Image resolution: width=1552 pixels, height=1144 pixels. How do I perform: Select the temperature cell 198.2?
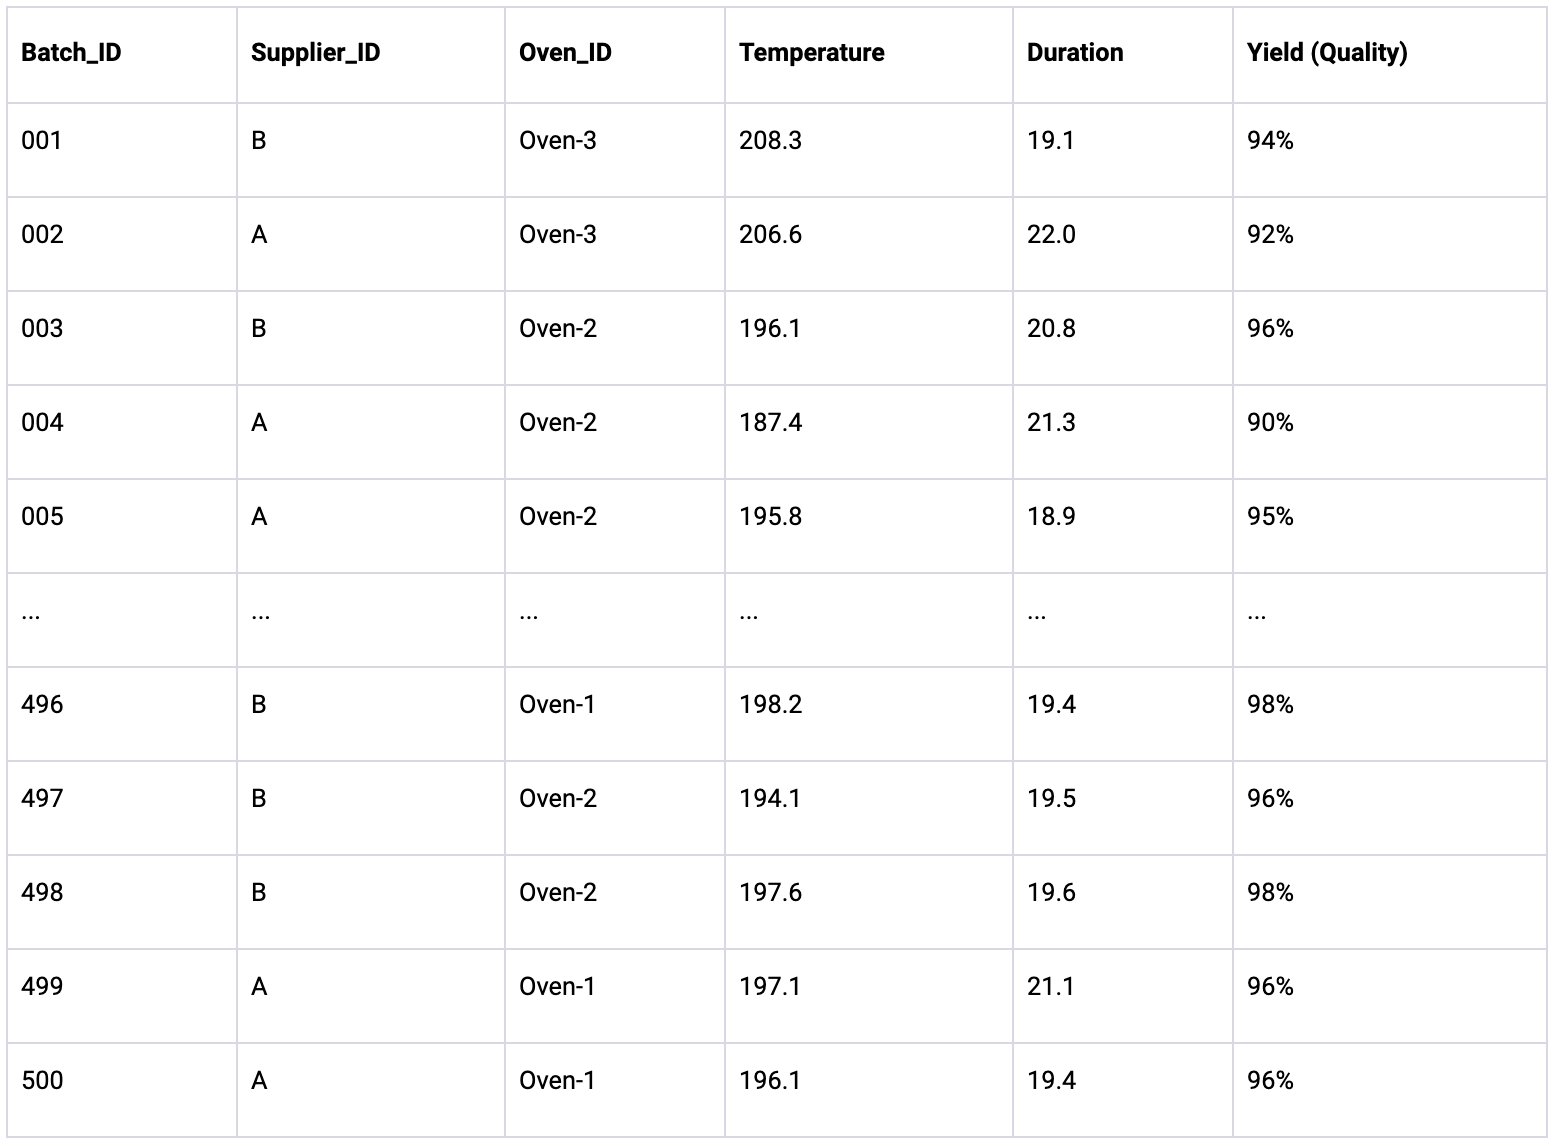coord(770,705)
